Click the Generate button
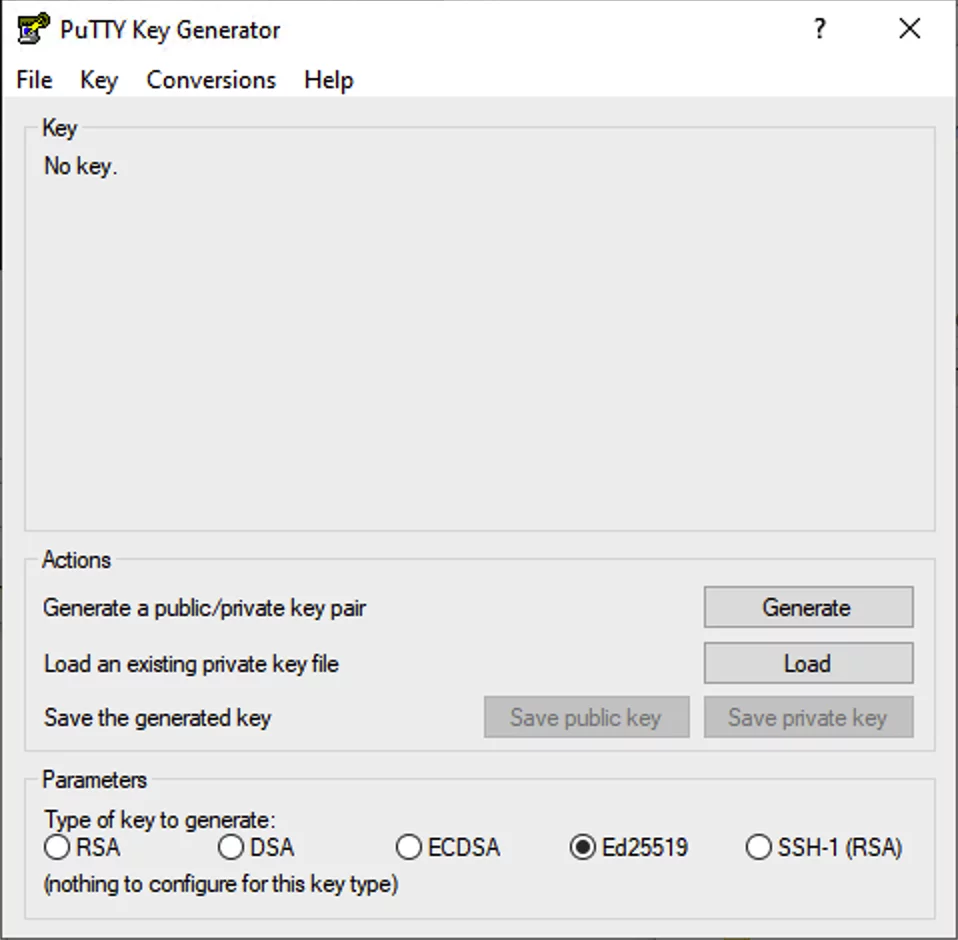Image resolution: width=958 pixels, height=940 pixels. tap(808, 607)
